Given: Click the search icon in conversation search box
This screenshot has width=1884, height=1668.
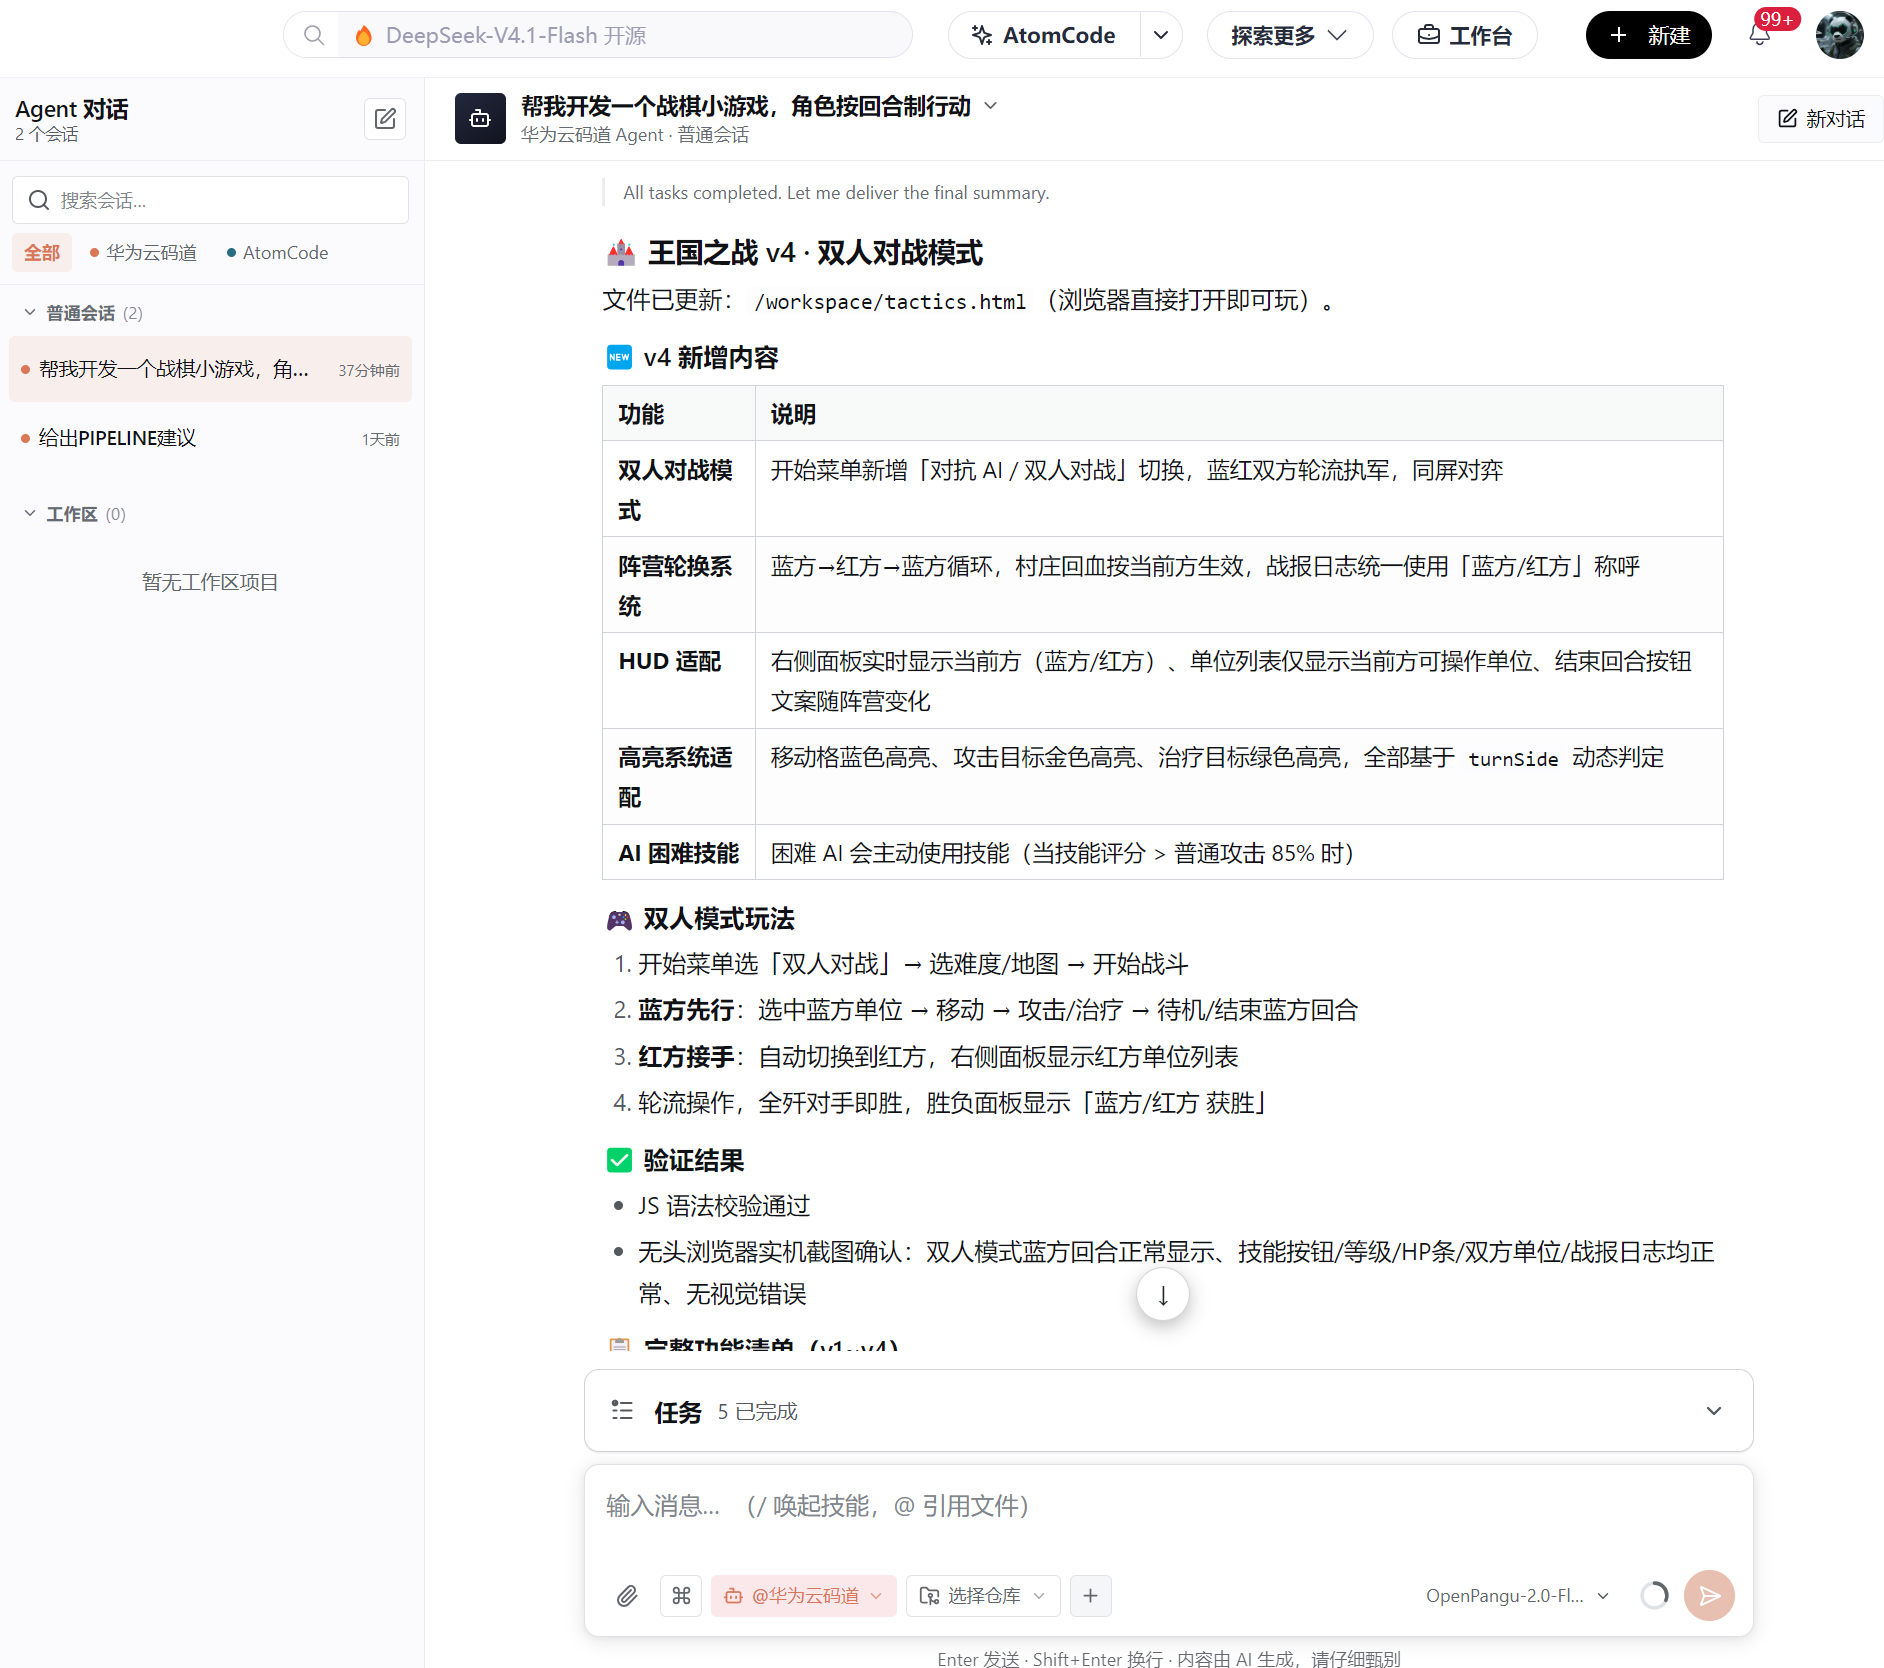Looking at the screenshot, I should tap(39, 200).
